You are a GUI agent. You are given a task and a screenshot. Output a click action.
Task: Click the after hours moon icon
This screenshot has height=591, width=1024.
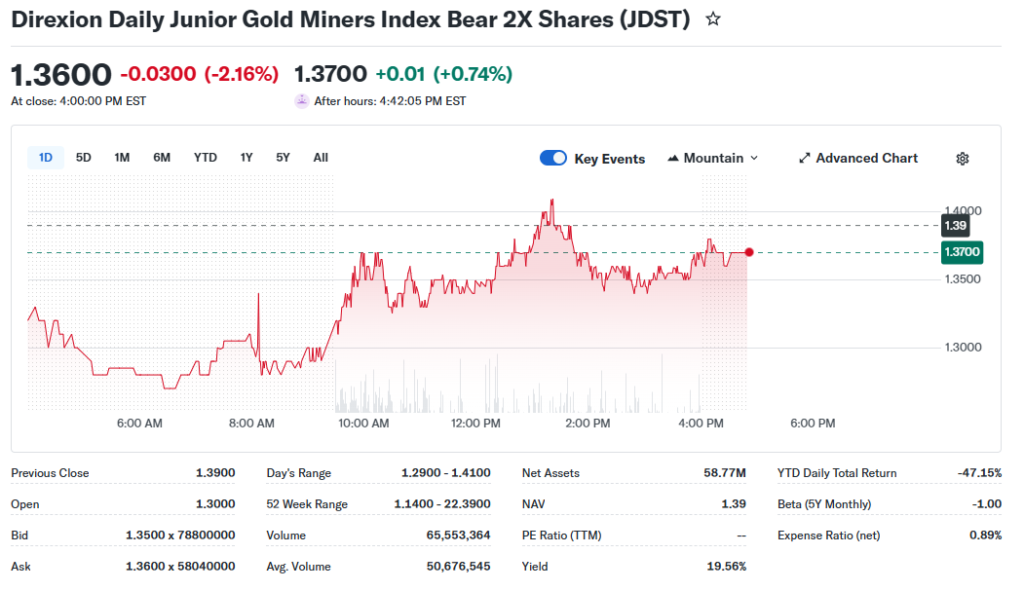[x=302, y=101]
